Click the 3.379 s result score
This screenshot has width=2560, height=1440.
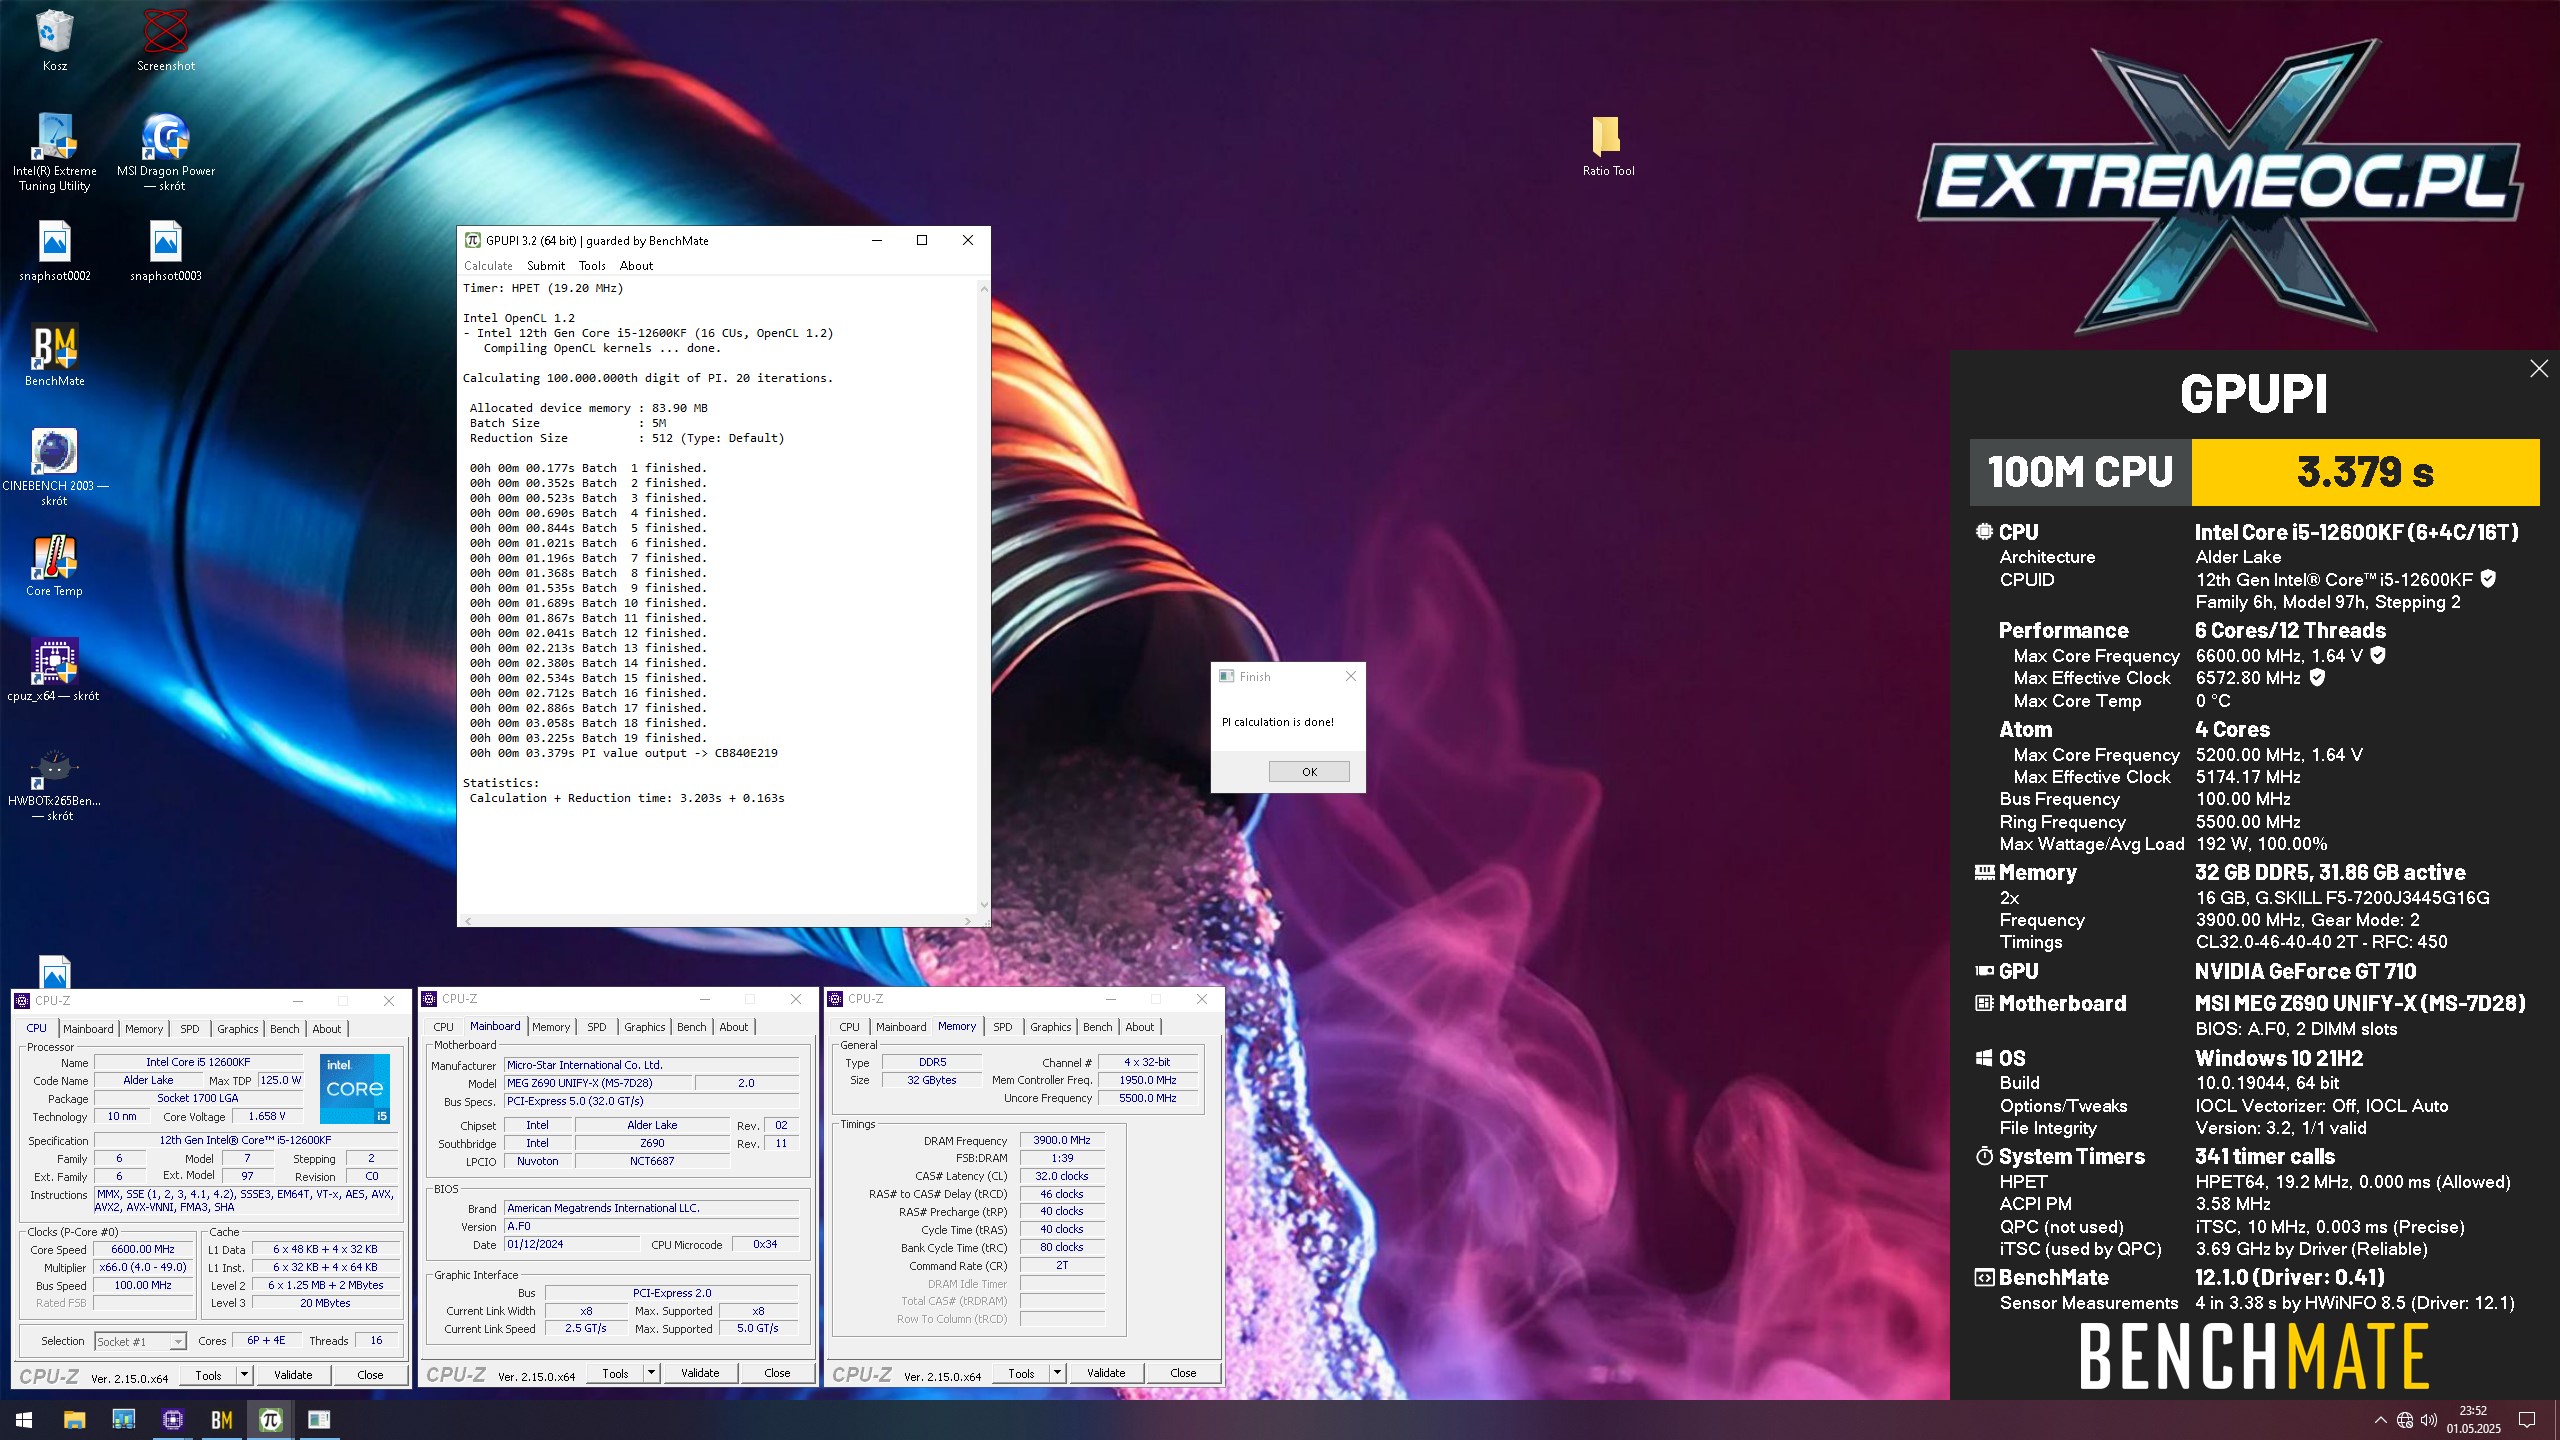pyautogui.click(x=2365, y=472)
